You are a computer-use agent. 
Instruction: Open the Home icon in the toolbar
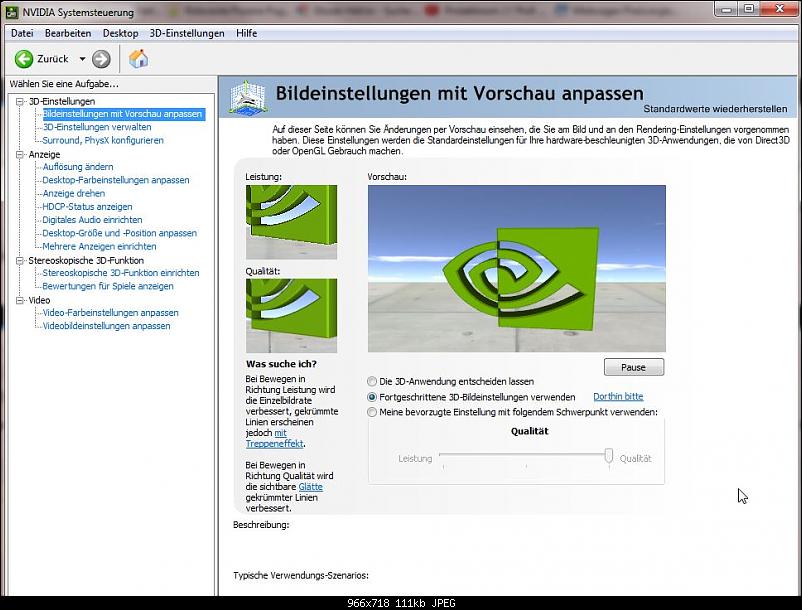(x=139, y=59)
